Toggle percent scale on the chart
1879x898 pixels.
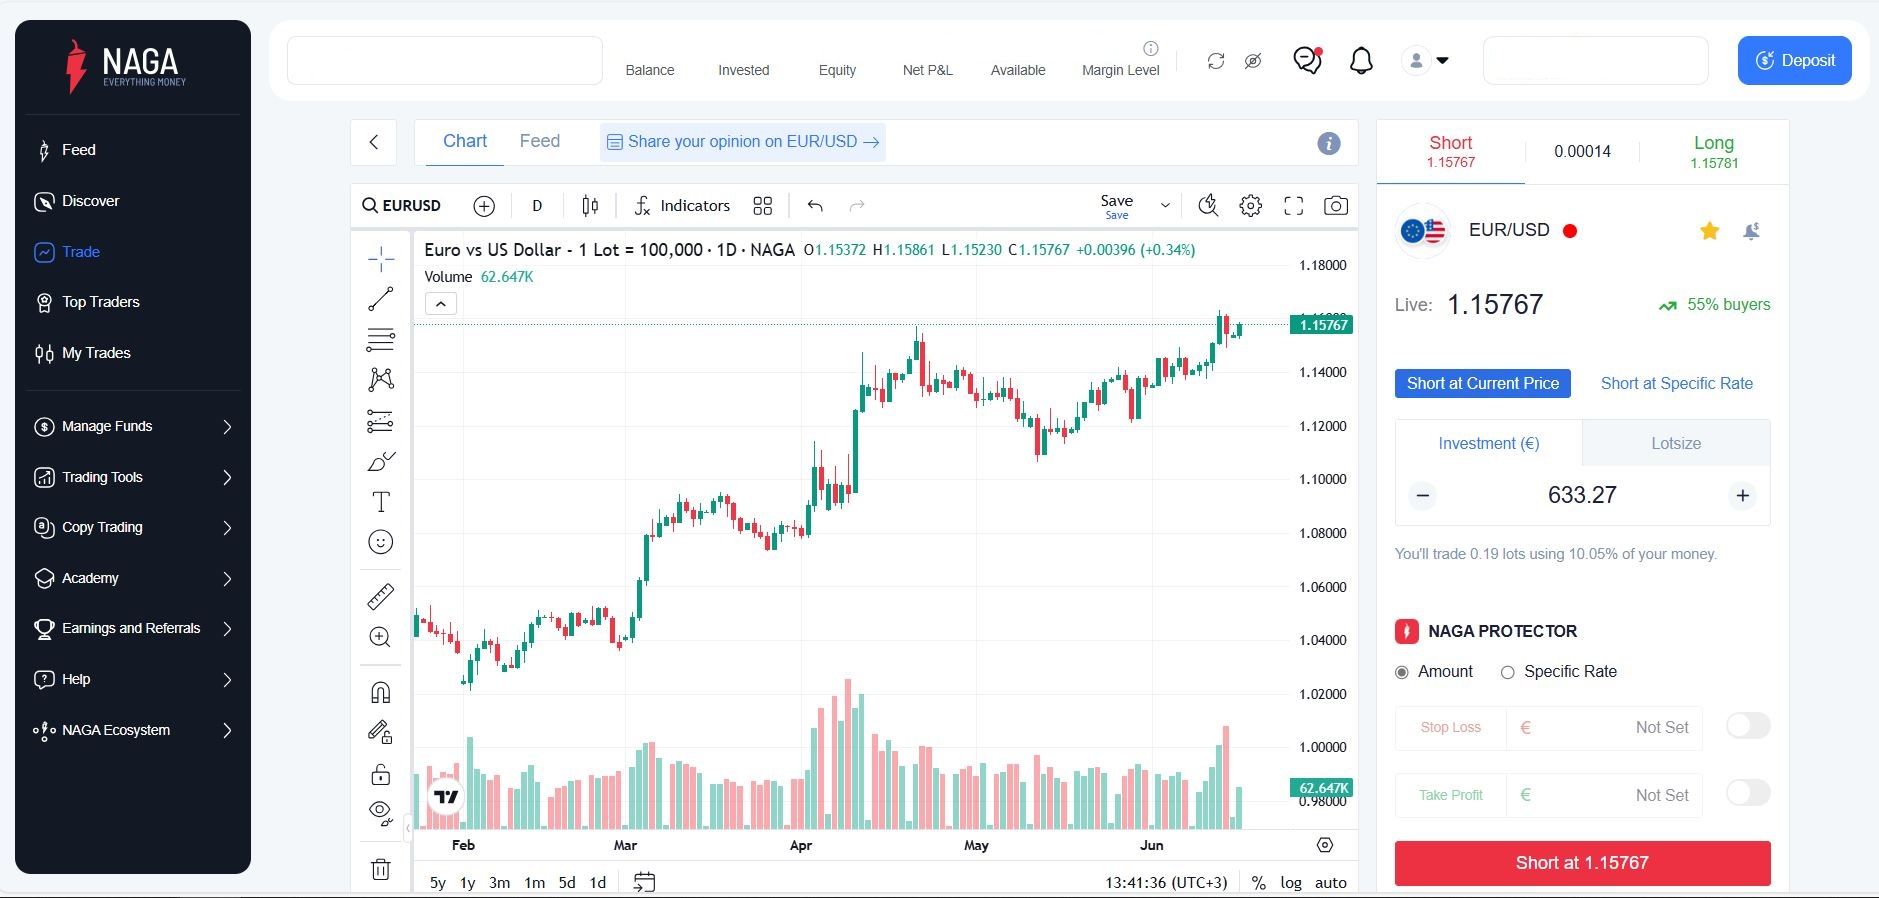pyautogui.click(x=1259, y=883)
